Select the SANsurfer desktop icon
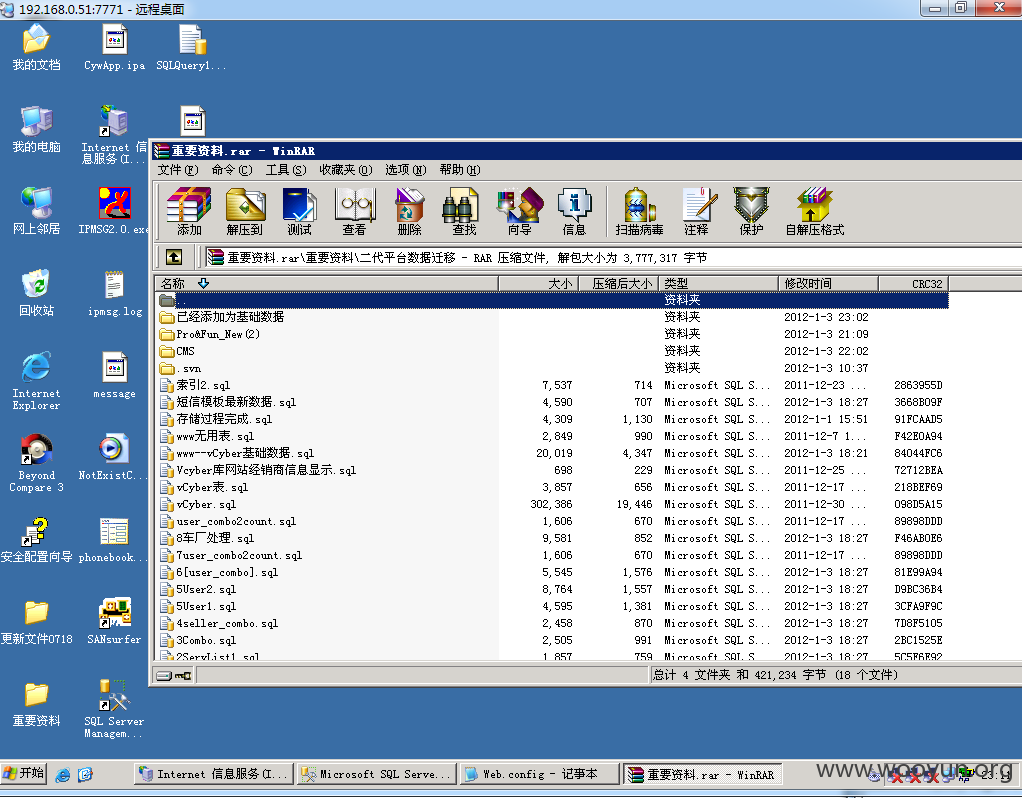Screen dimensions: 1022x798 coord(115,621)
